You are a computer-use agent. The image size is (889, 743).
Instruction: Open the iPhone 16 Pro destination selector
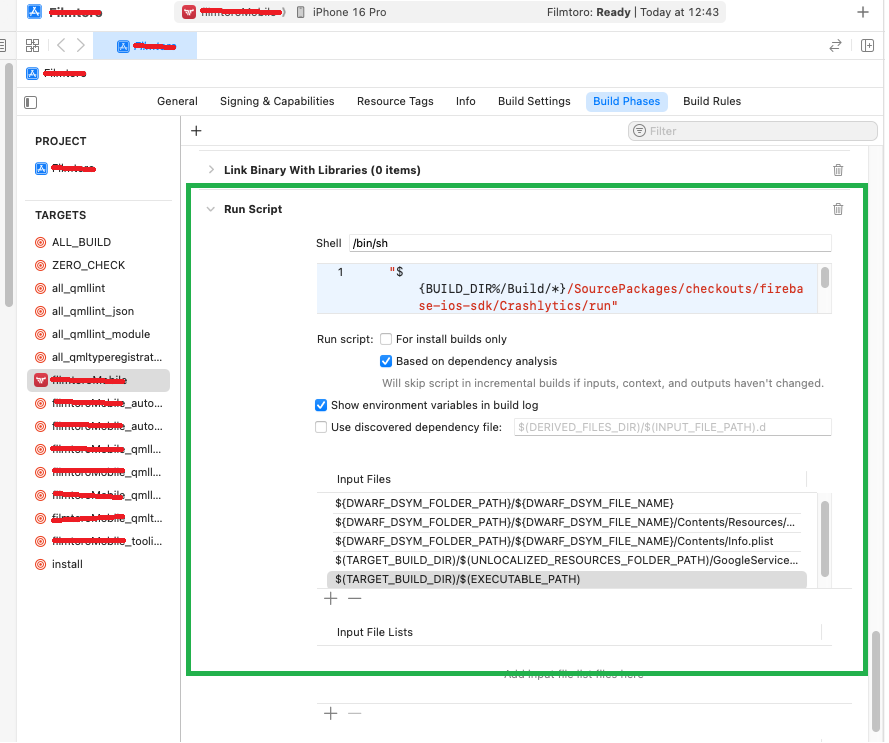(341, 12)
